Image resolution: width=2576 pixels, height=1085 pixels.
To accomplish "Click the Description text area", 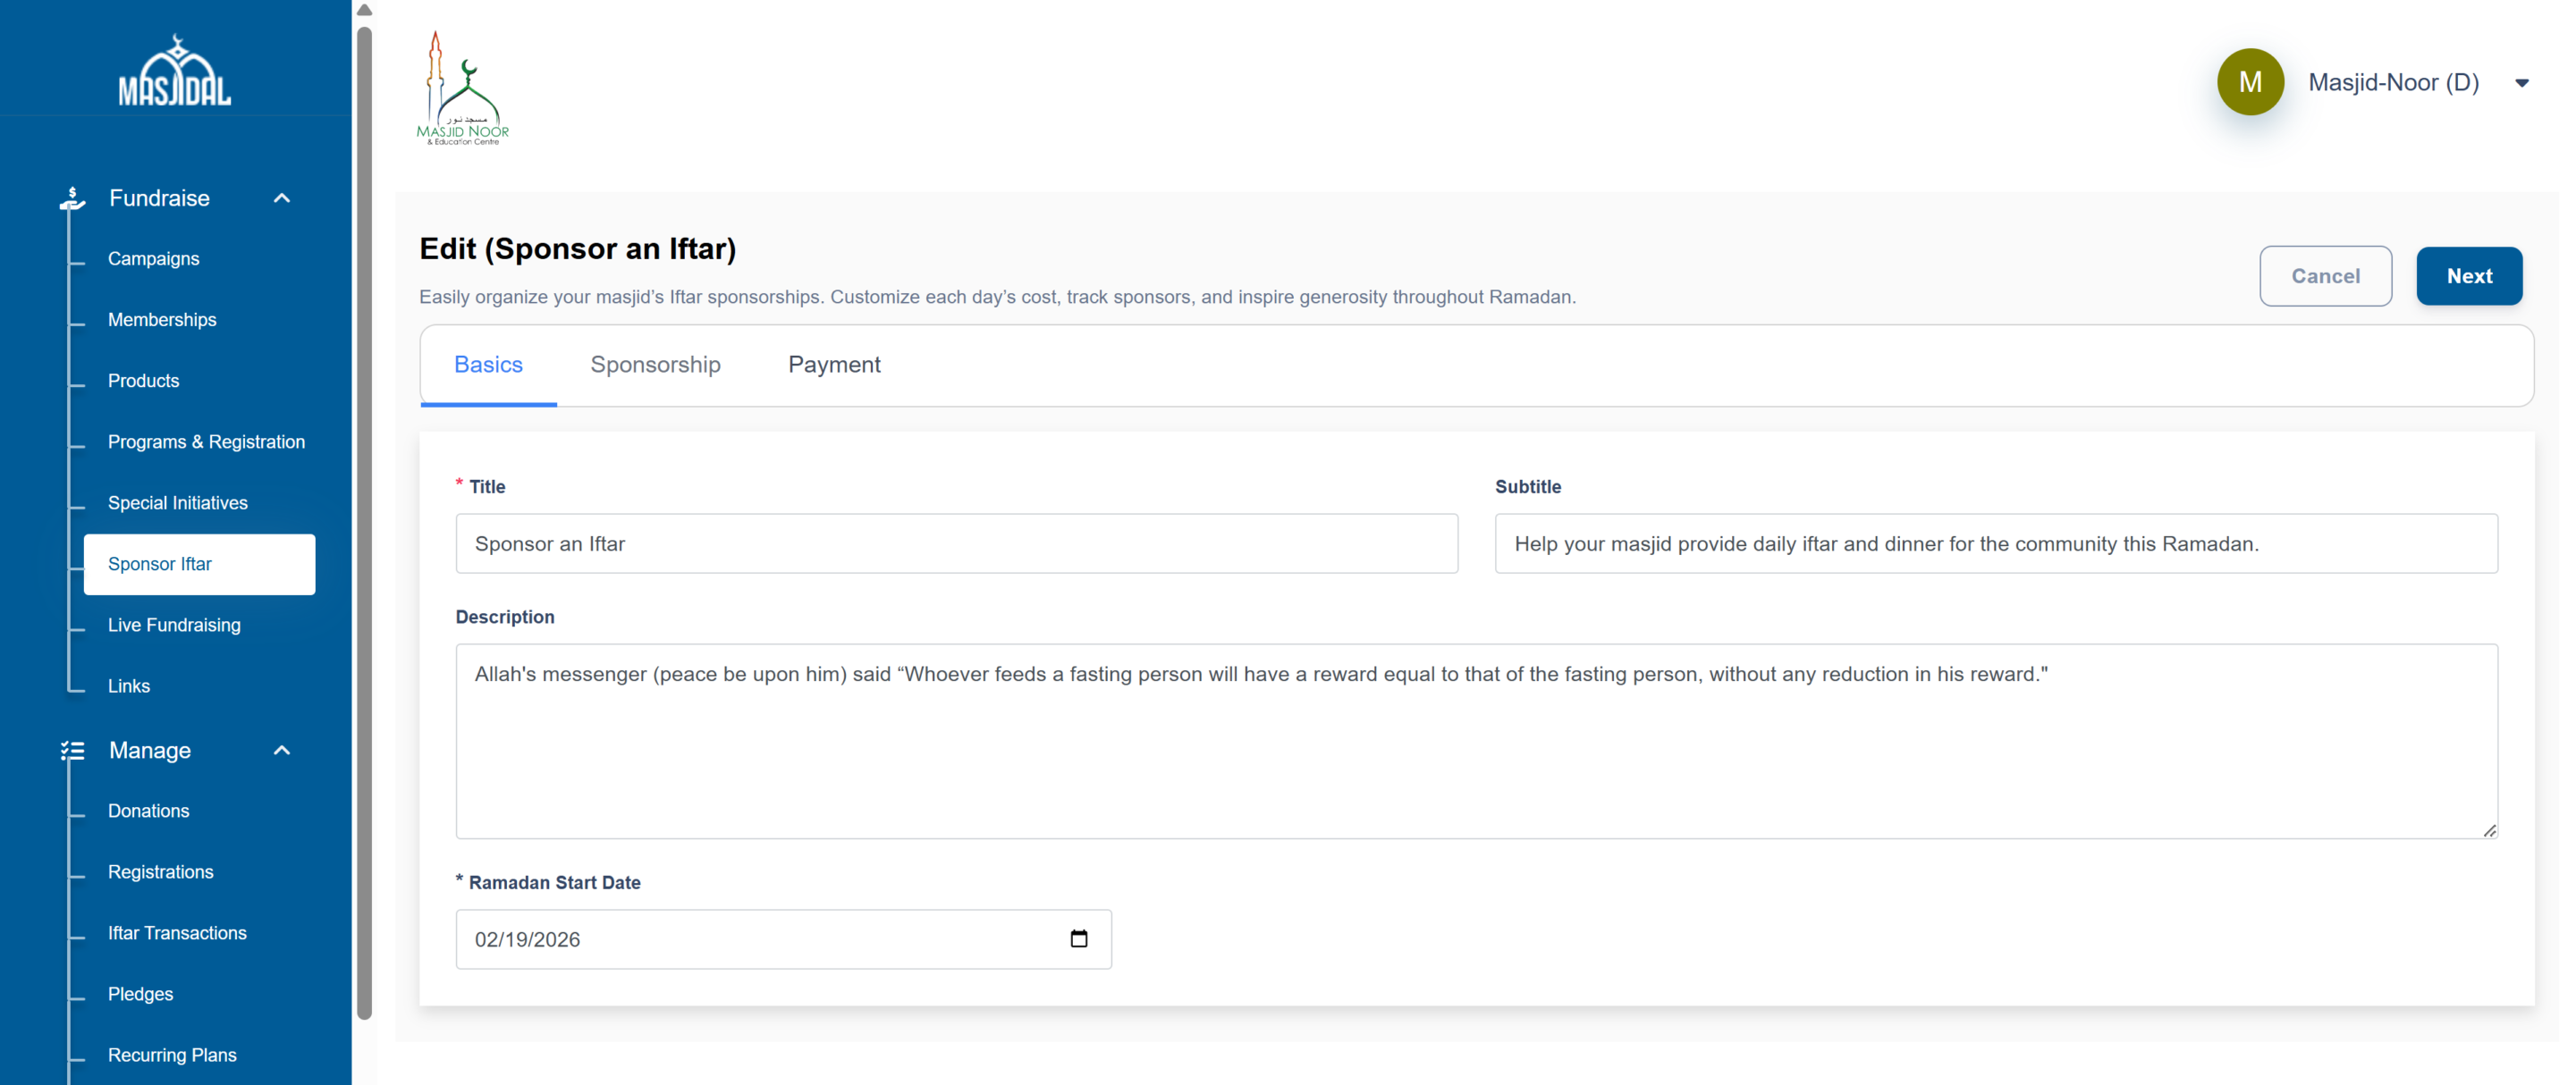I will click(x=1476, y=741).
